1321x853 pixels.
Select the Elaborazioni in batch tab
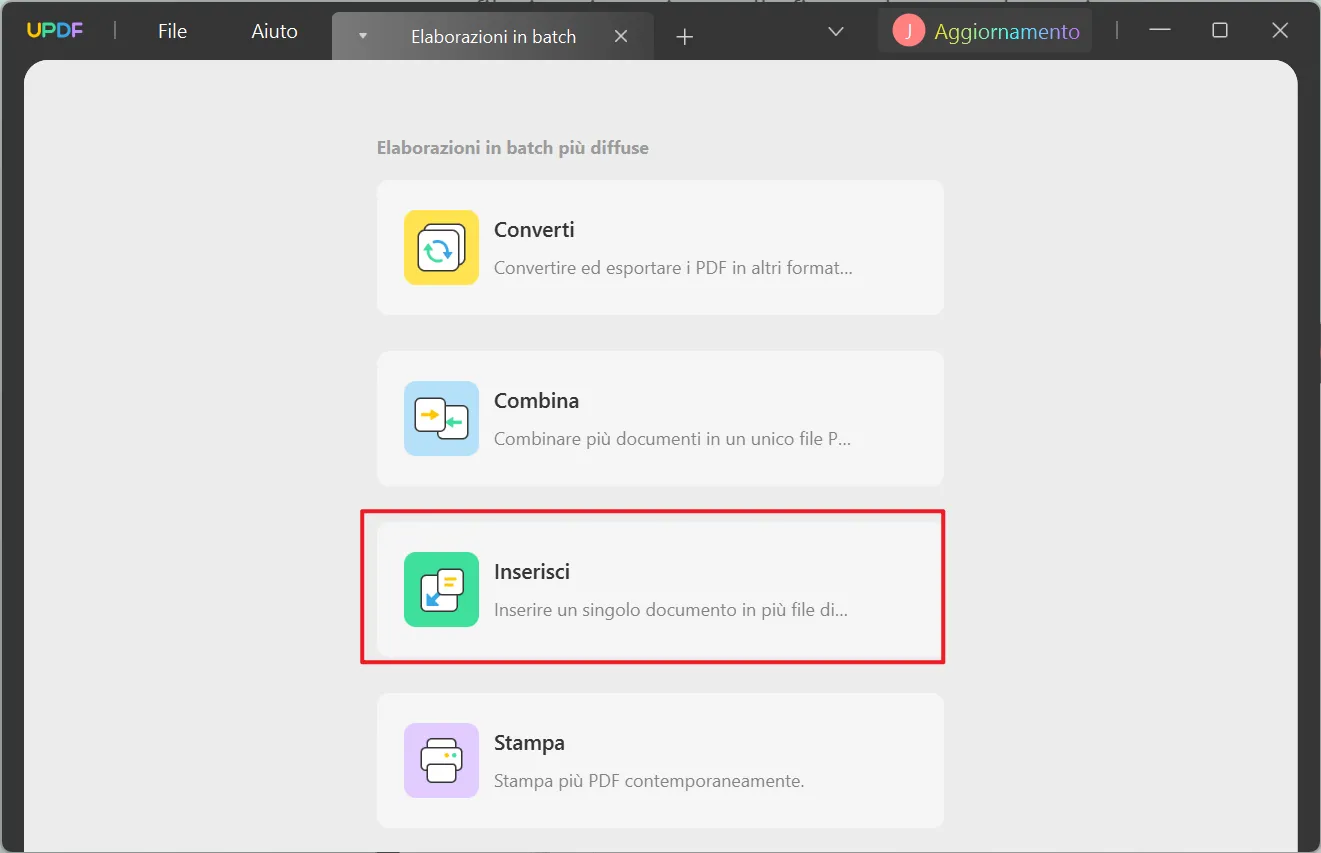(493, 36)
